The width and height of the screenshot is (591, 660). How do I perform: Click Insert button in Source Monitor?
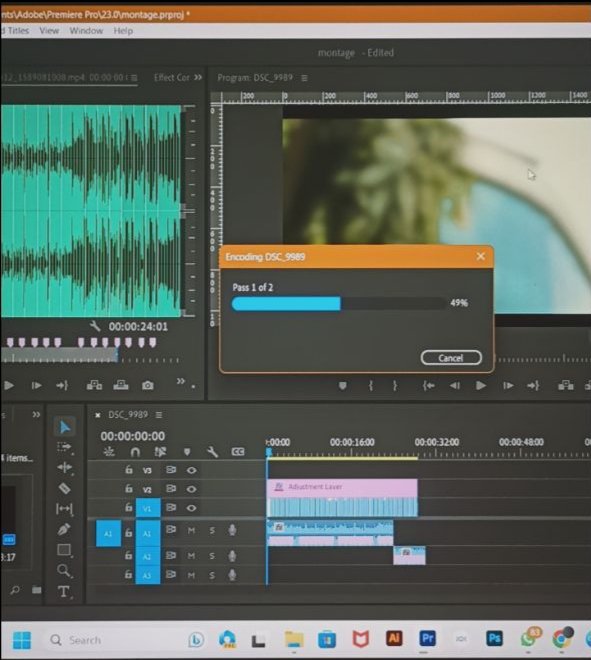click(x=94, y=385)
